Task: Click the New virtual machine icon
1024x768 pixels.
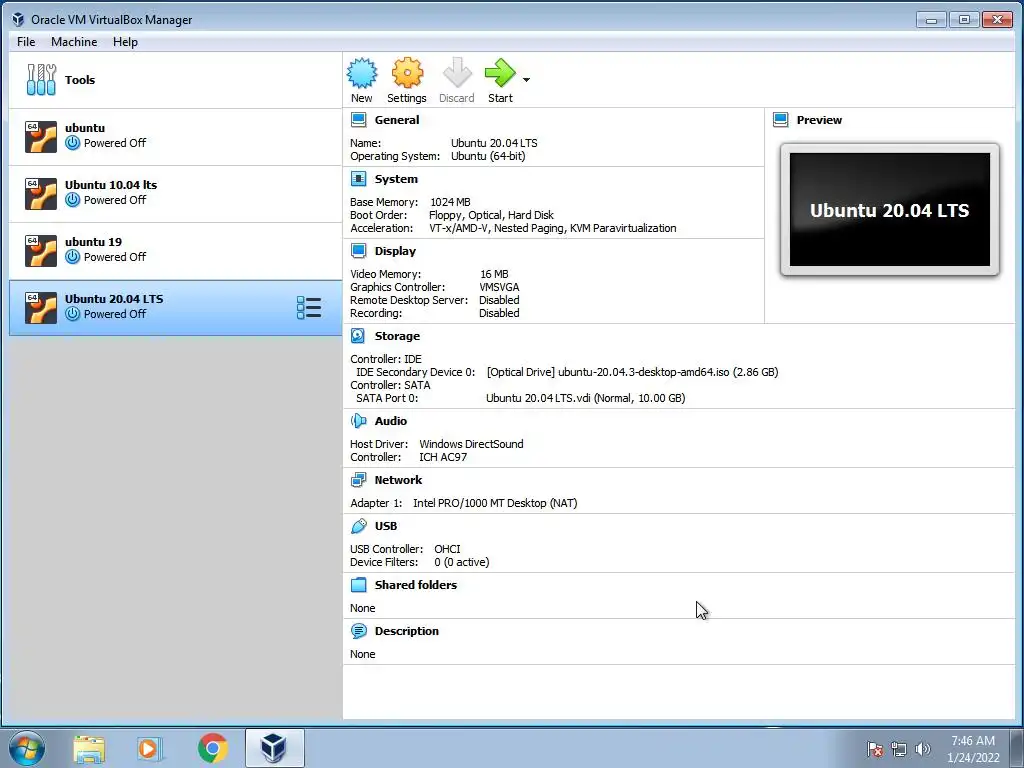Action: (362, 72)
